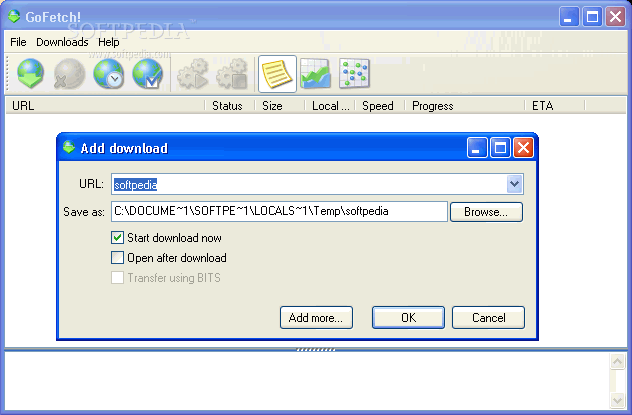Click the Local... column header
Viewport: 632px width, 415px height.
point(329,106)
